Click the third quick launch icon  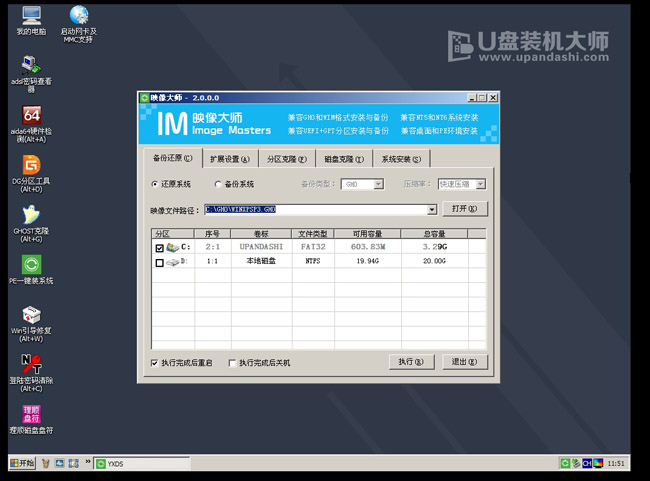pos(74,463)
